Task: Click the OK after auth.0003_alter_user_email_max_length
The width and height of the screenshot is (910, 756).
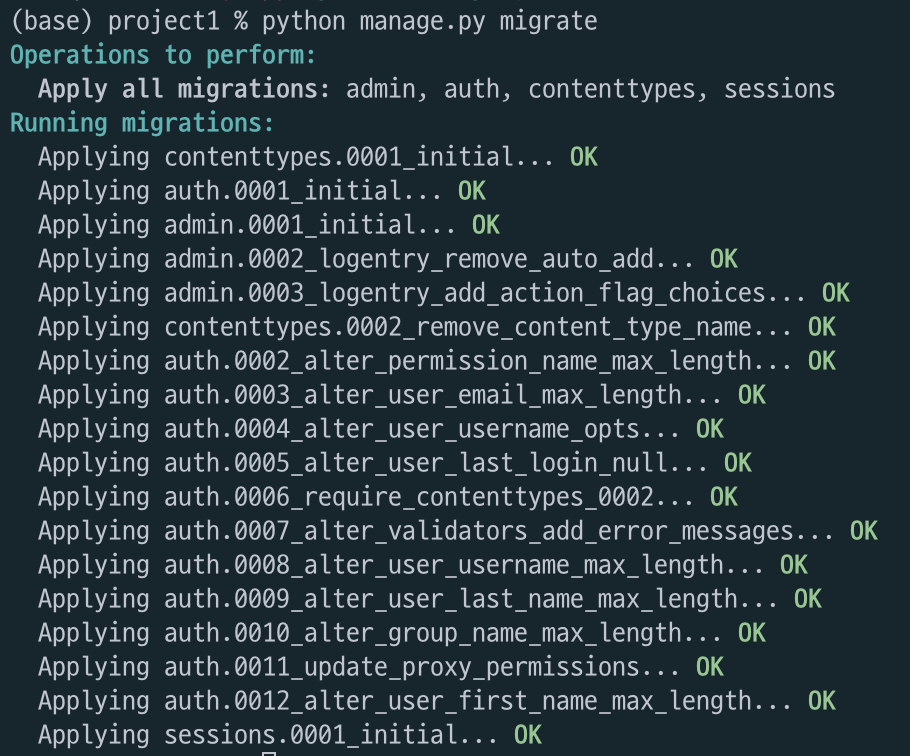Action: pyautogui.click(x=752, y=396)
